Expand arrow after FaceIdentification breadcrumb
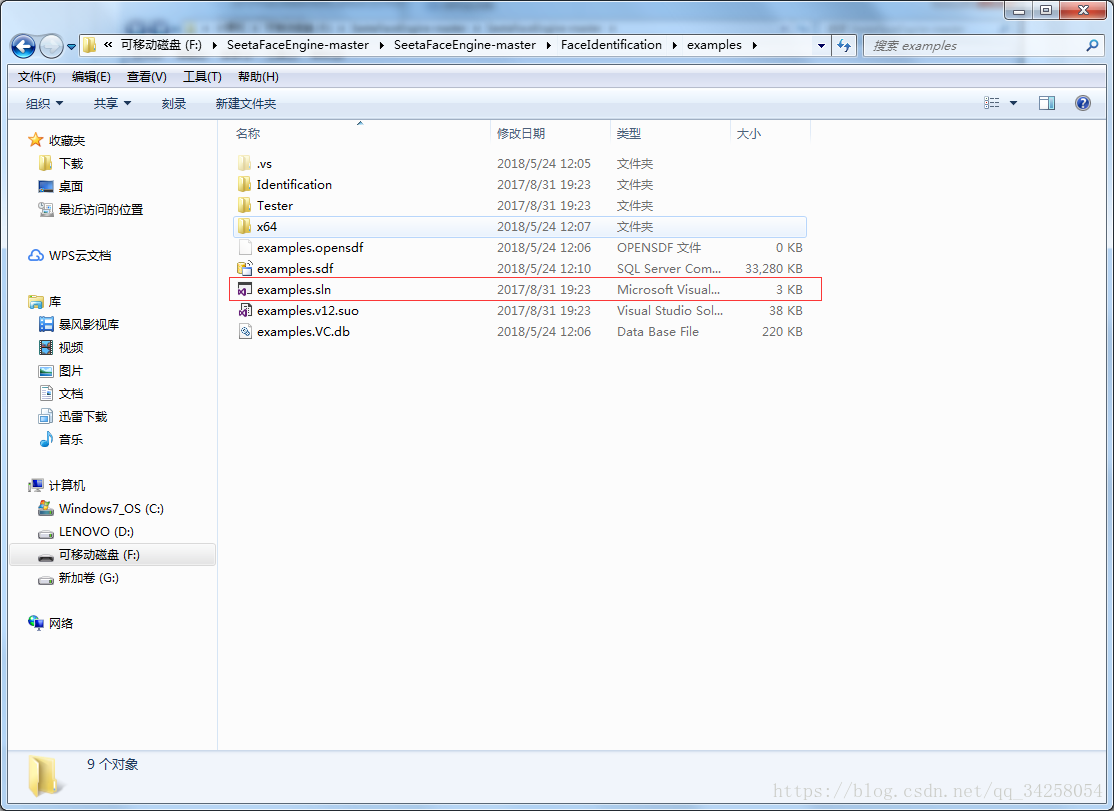Image resolution: width=1114 pixels, height=811 pixels. pyautogui.click(x=674, y=45)
